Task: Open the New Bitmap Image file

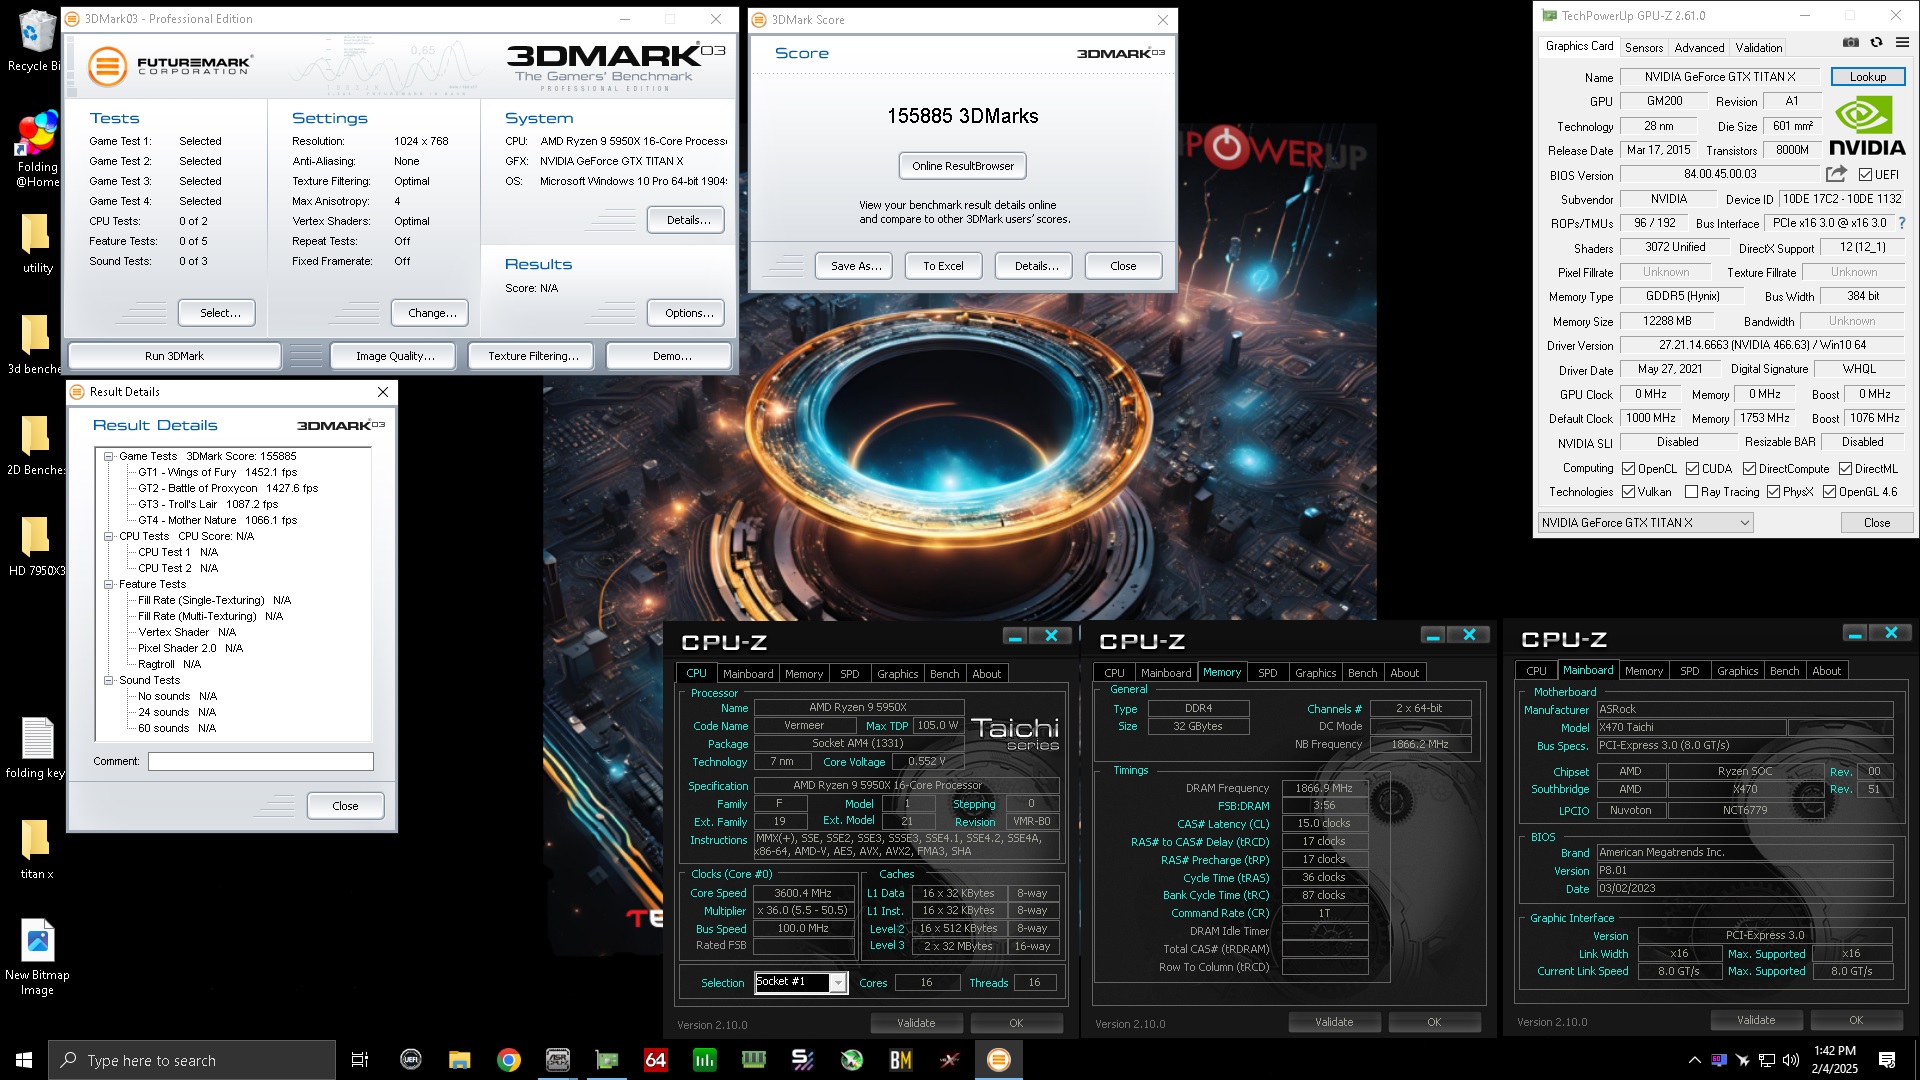Action: pyautogui.click(x=37, y=957)
